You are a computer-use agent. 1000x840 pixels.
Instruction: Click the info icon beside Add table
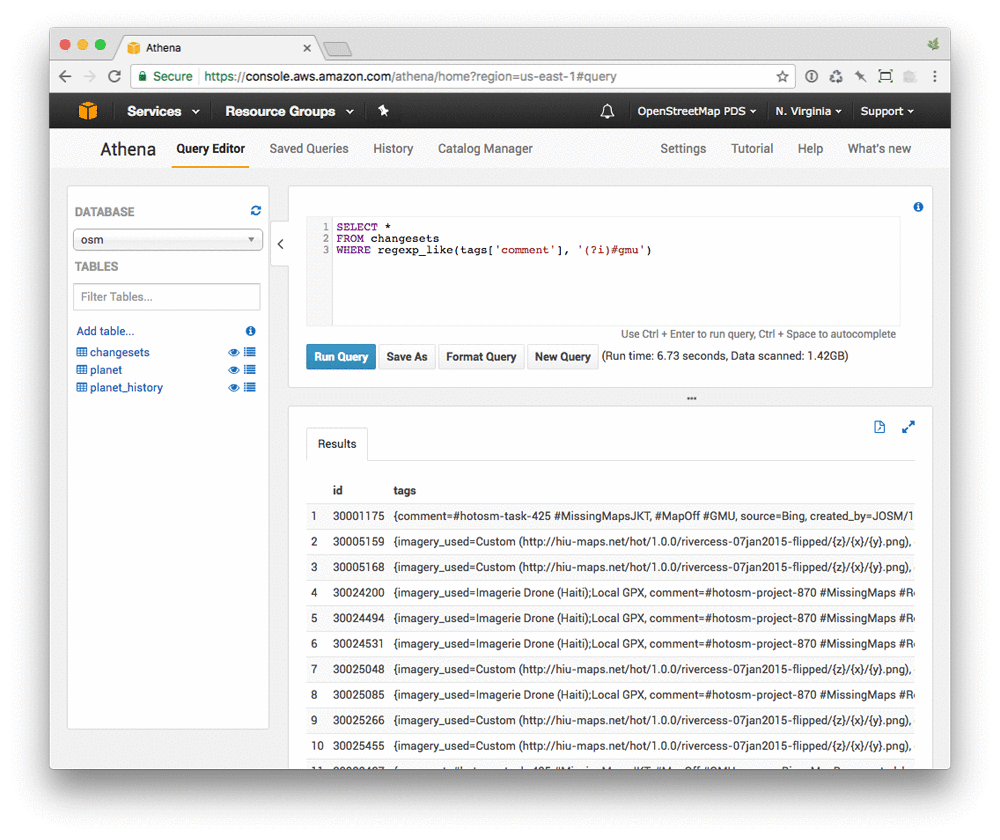[x=251, y=331]
